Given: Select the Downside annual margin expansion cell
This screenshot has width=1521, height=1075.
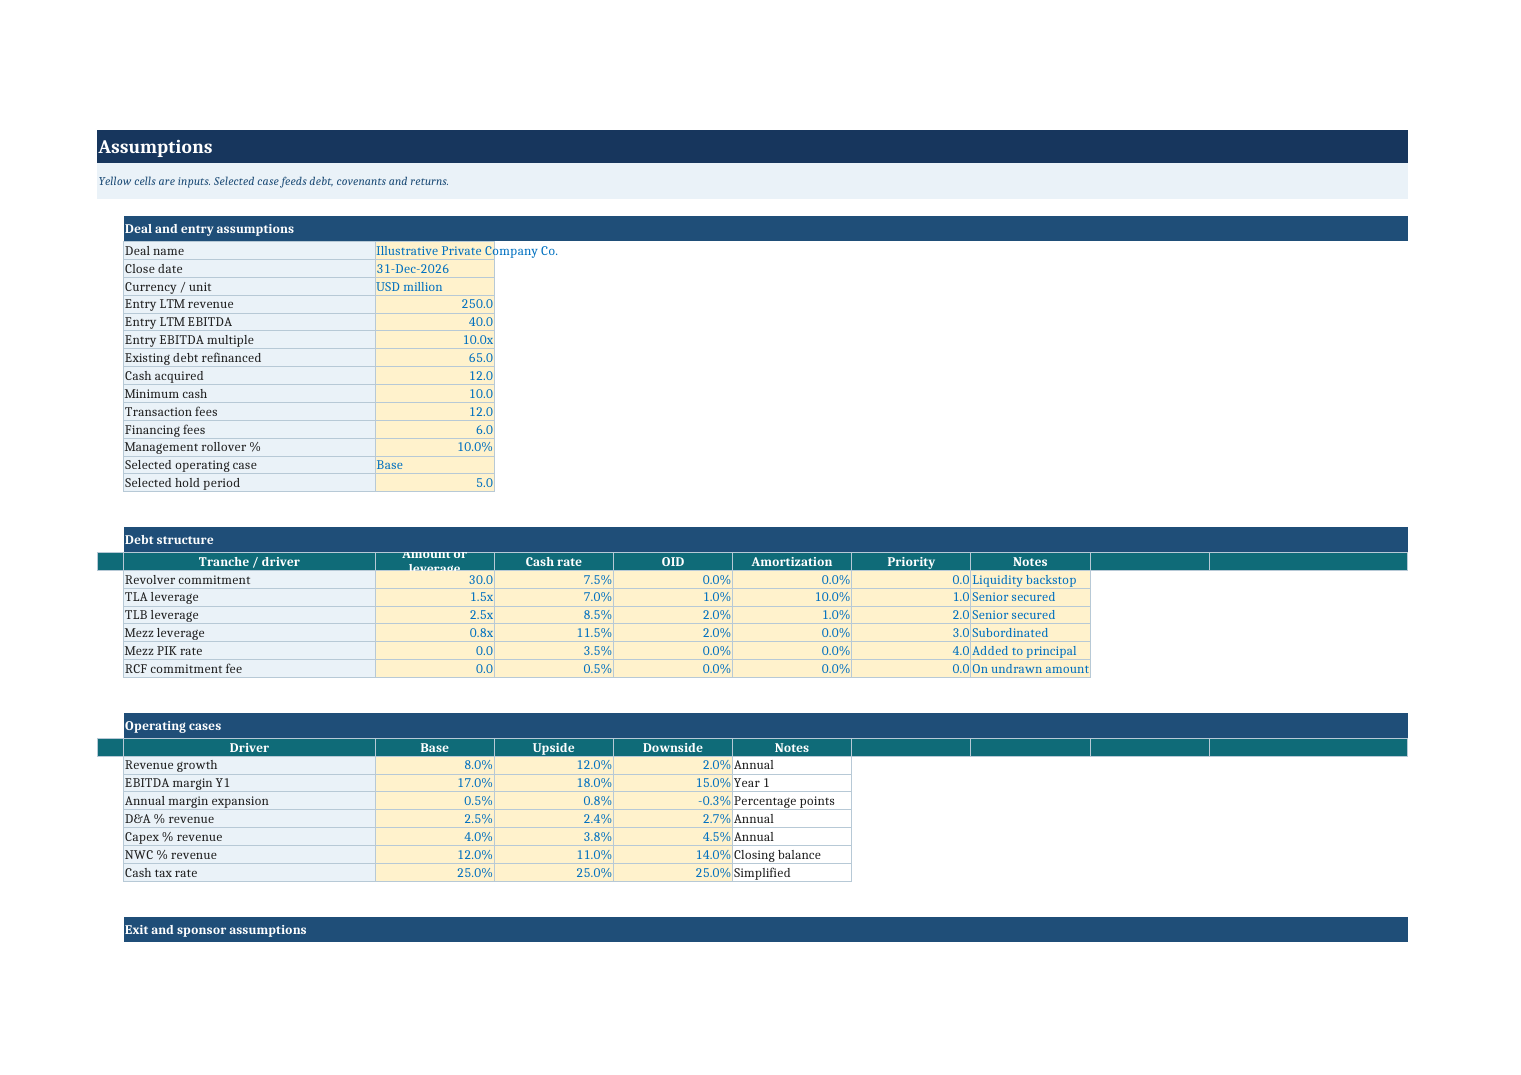Looking at the screenshot, I should [x=673, y=801].
